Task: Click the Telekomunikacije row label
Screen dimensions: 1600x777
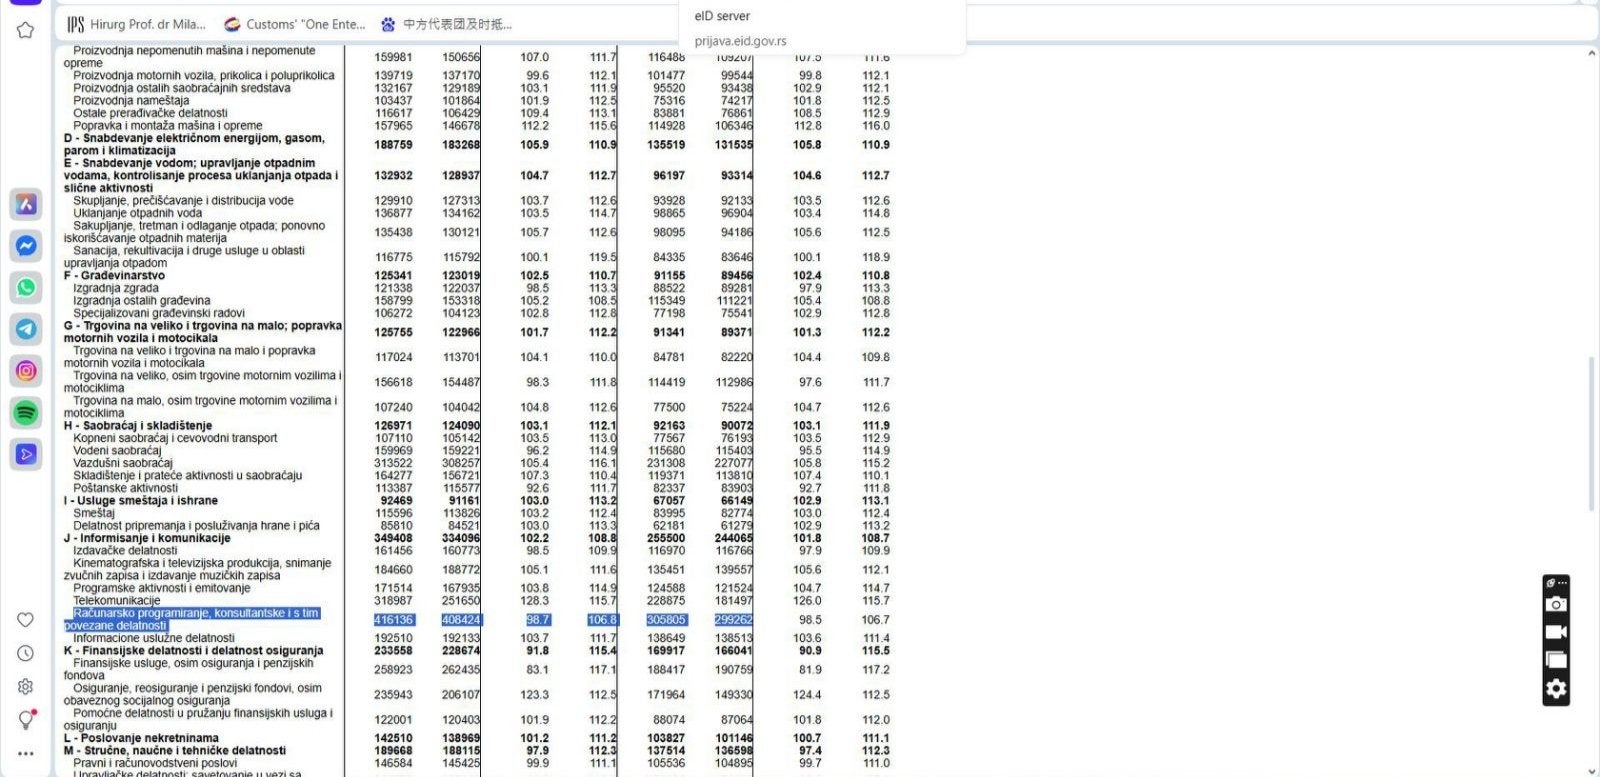Action: coord(116,601)
